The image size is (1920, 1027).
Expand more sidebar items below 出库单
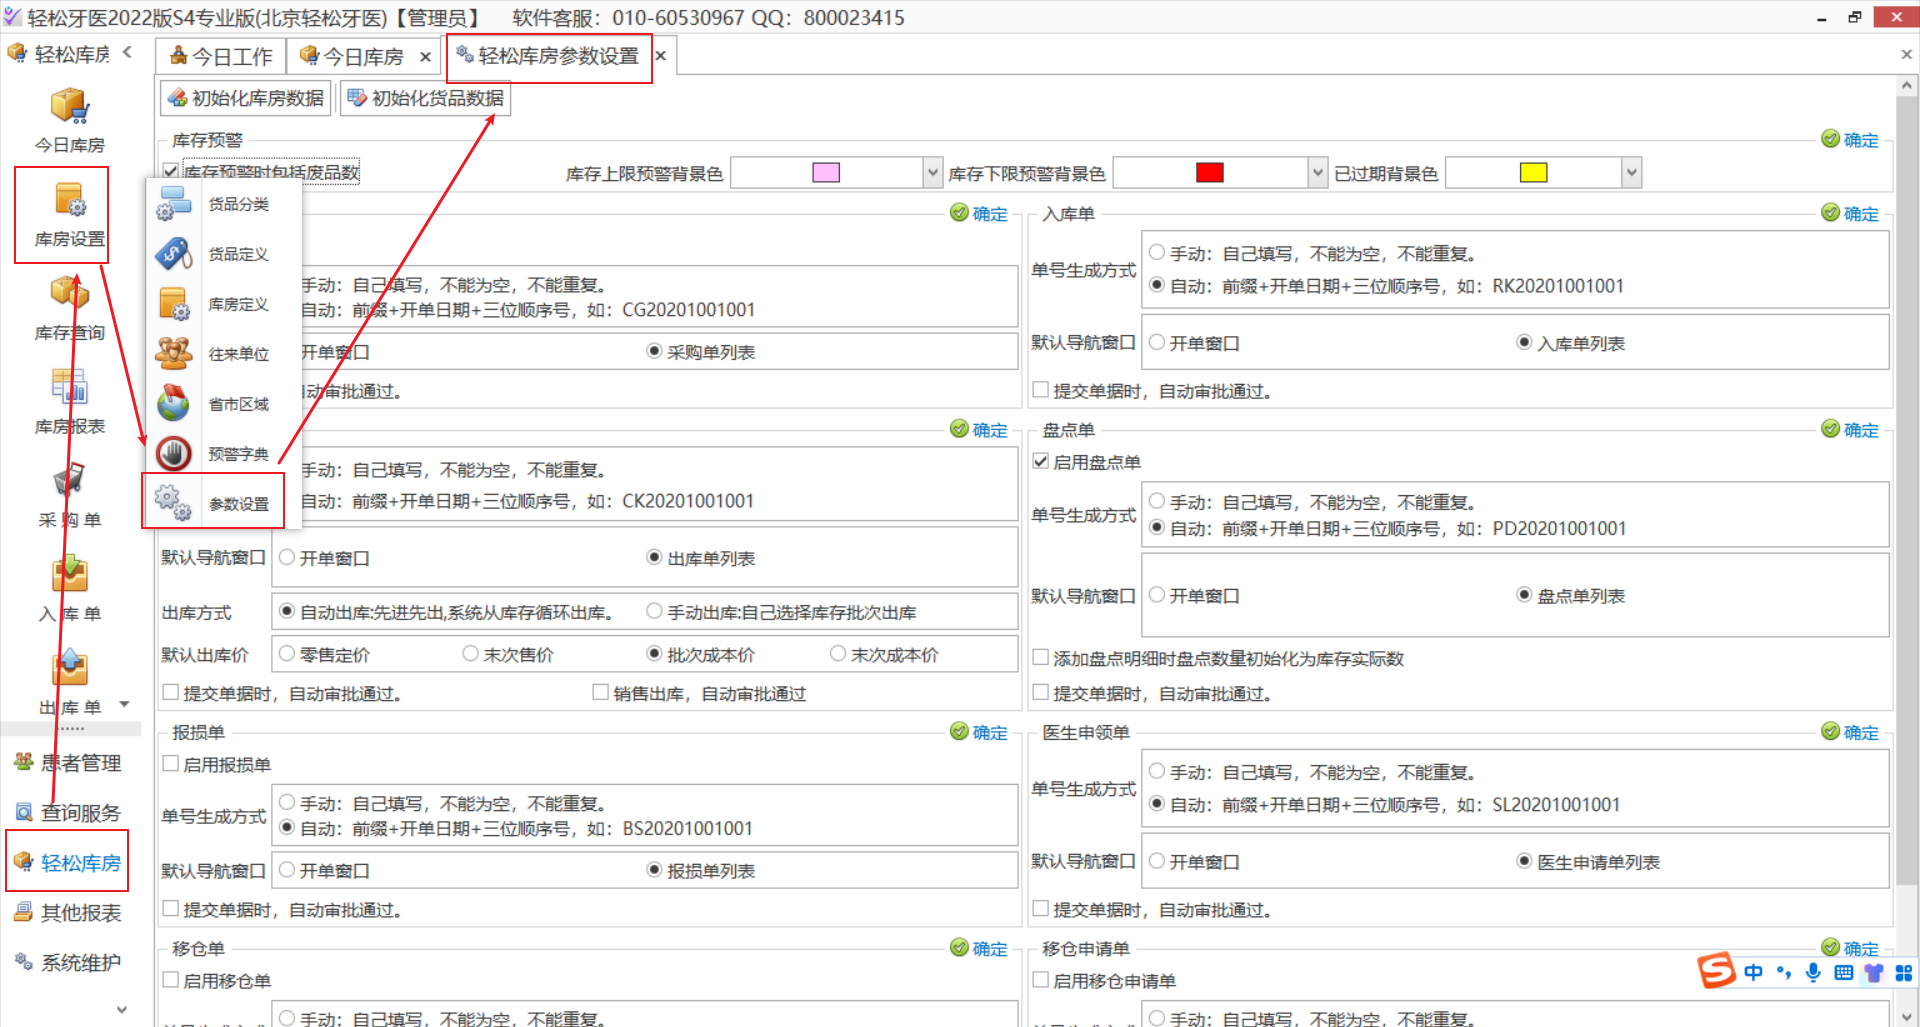click(x=125, y=704)
